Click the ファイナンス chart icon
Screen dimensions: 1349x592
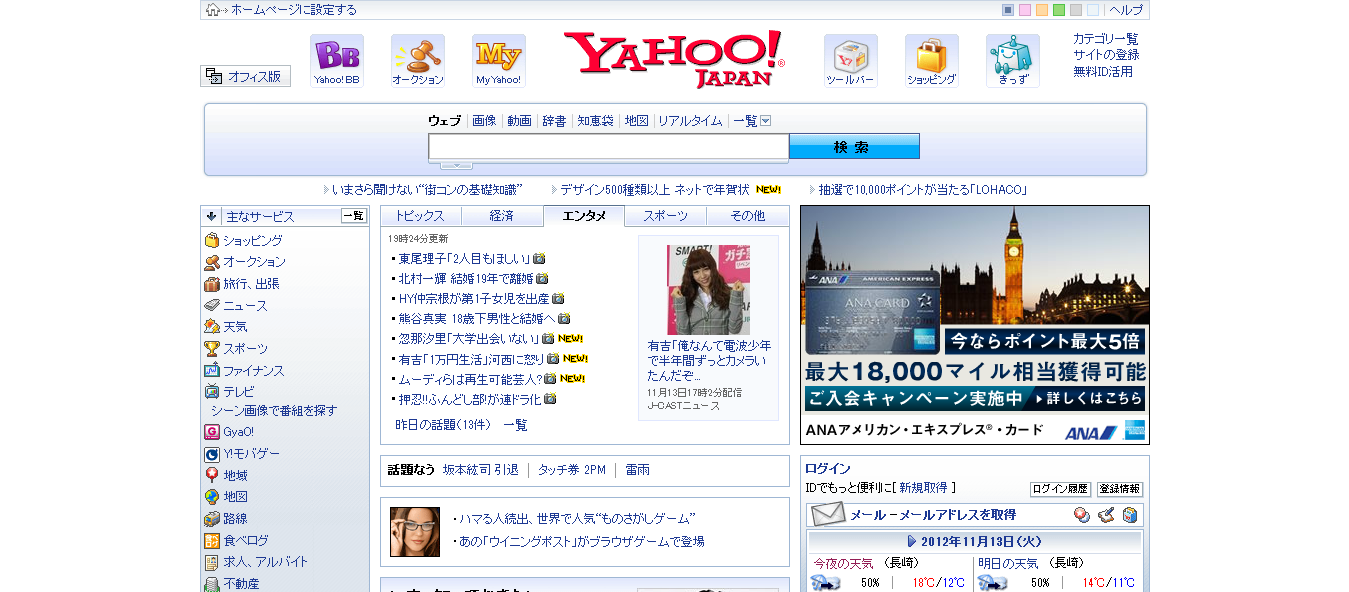coord(212,370)
